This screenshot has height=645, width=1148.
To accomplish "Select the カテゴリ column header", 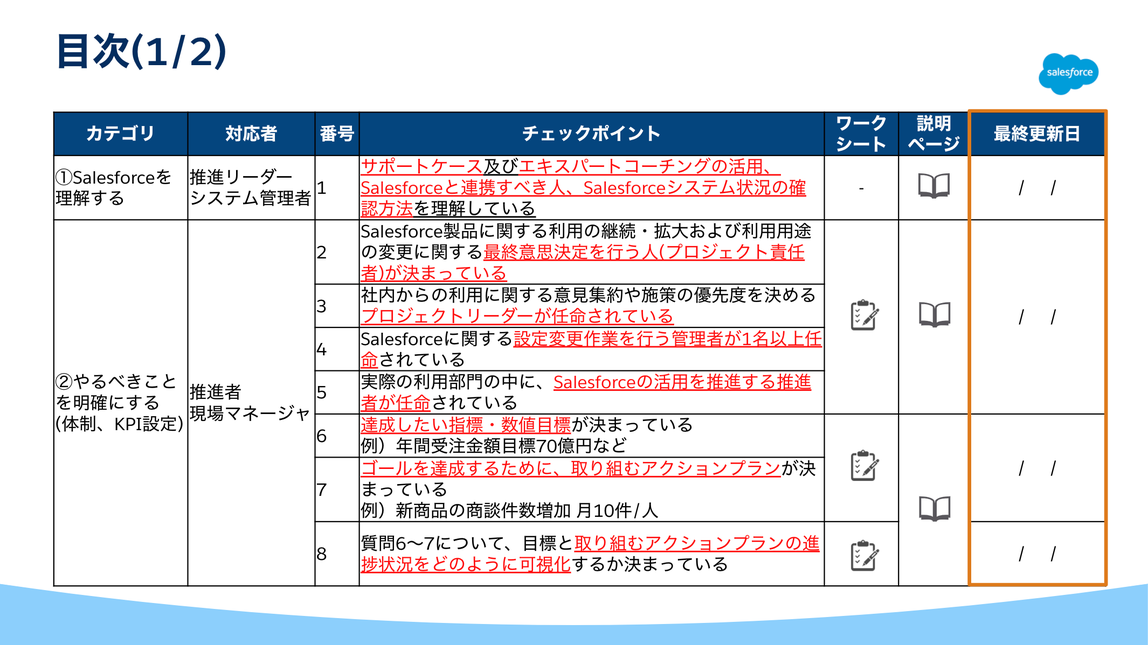I will pos(121,133).
